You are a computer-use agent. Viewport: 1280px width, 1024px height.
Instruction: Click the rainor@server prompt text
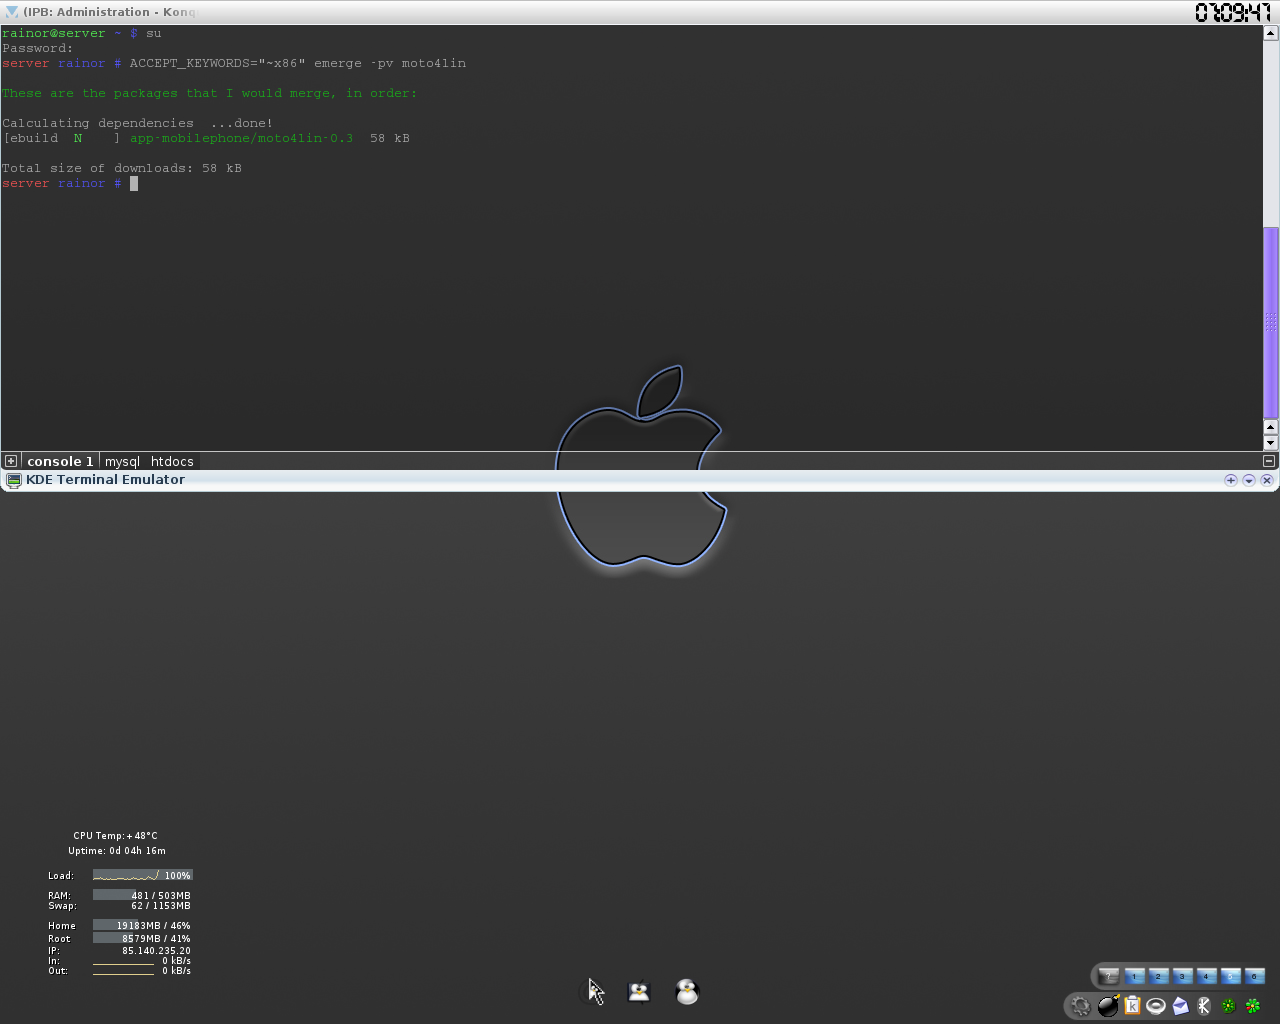53,33
